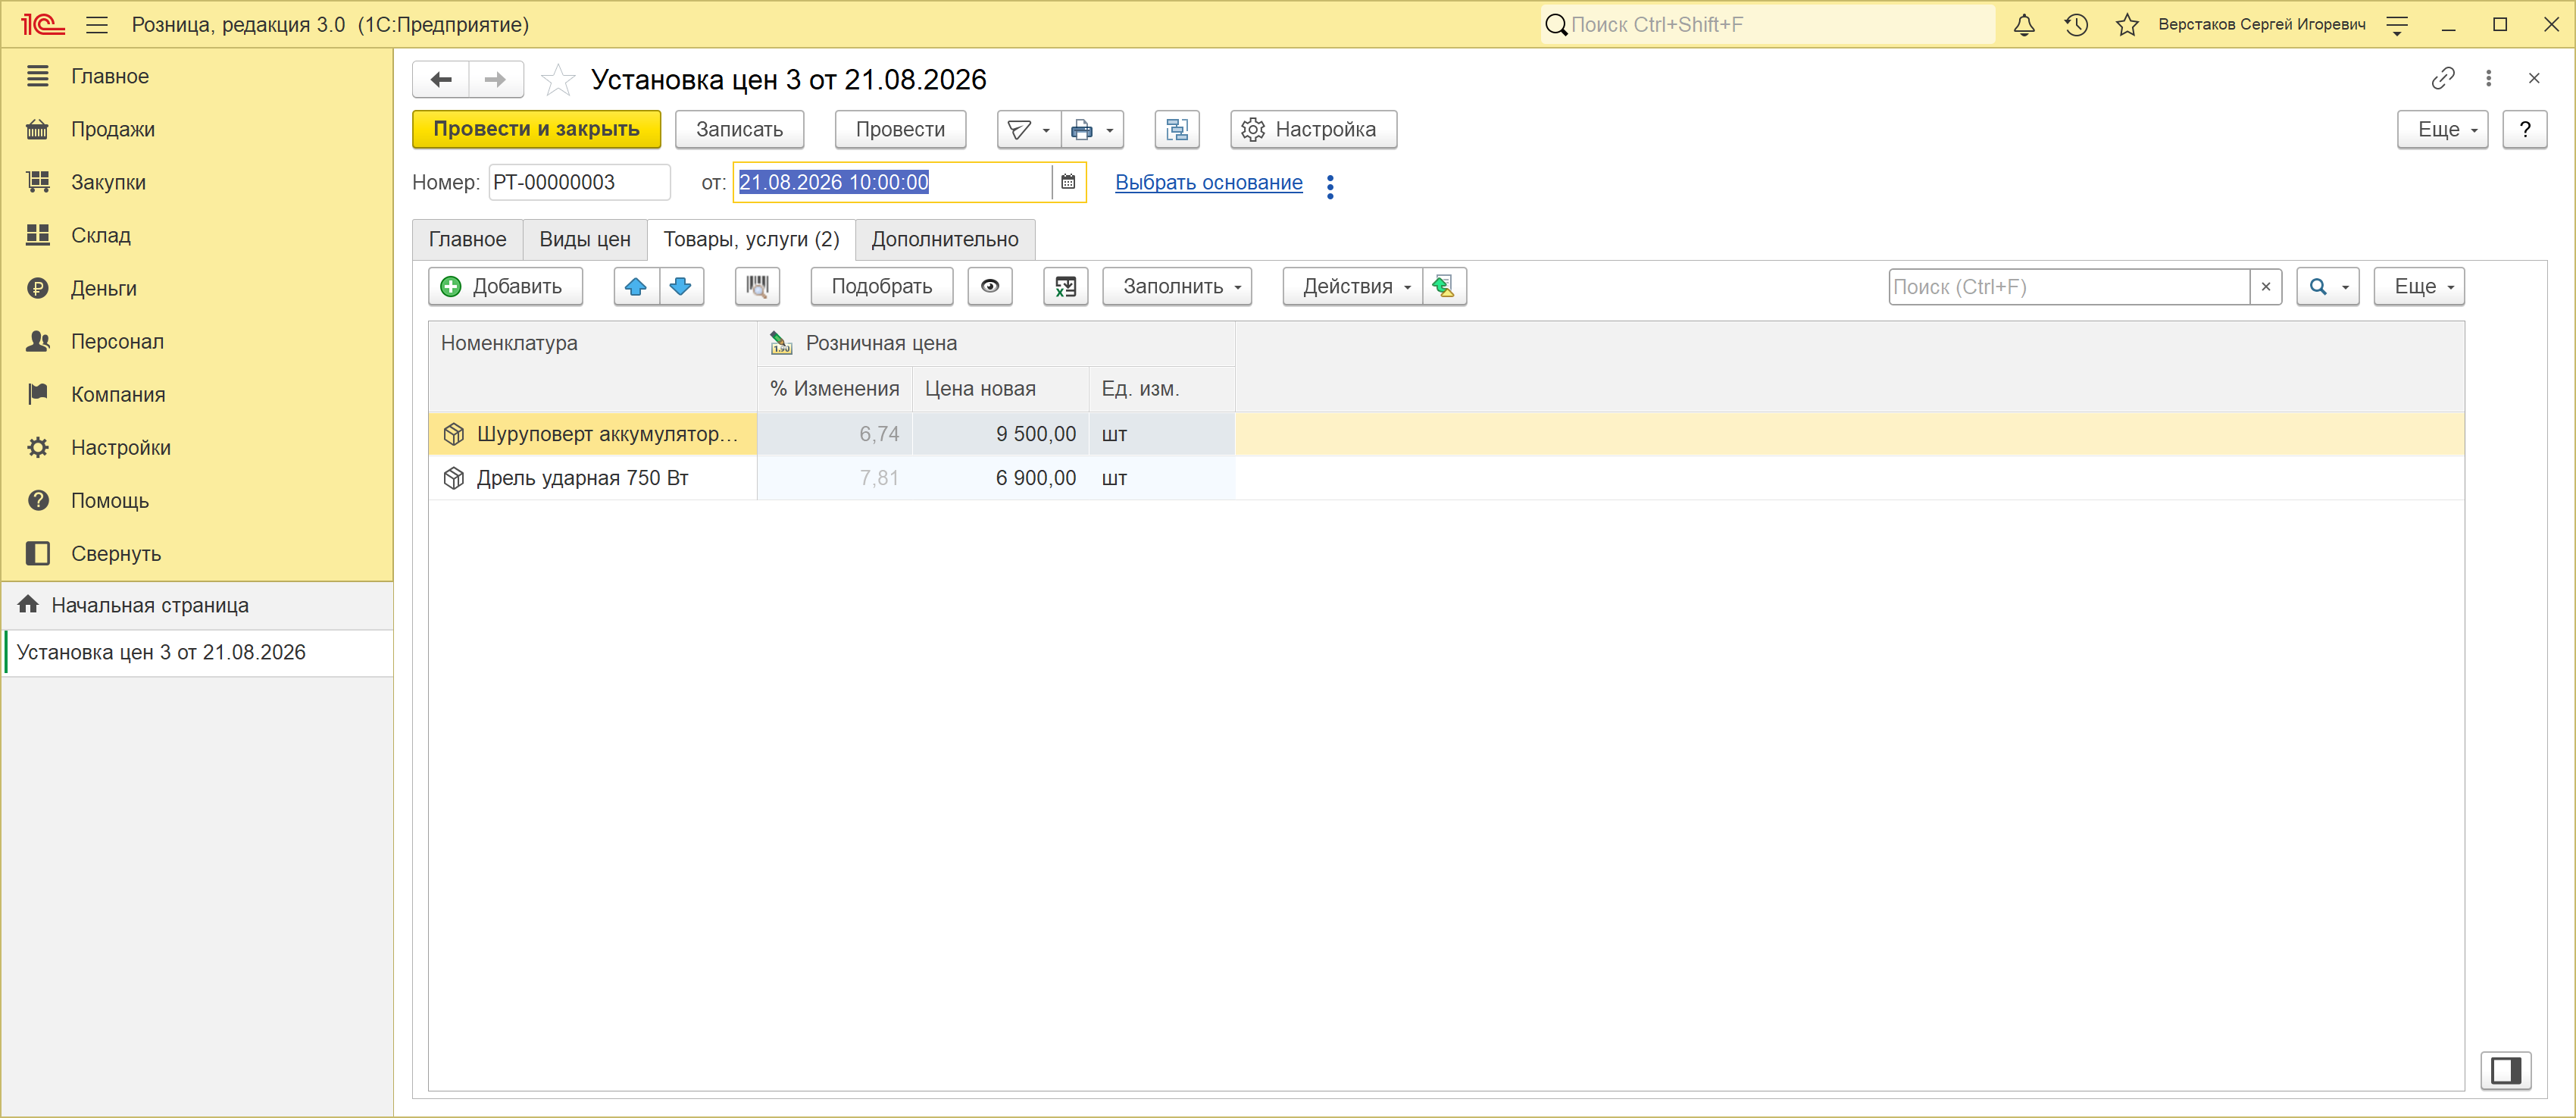Go forward with the right arrow
This screenshot has height=1118, width=2576.
[x=496, y=79]
